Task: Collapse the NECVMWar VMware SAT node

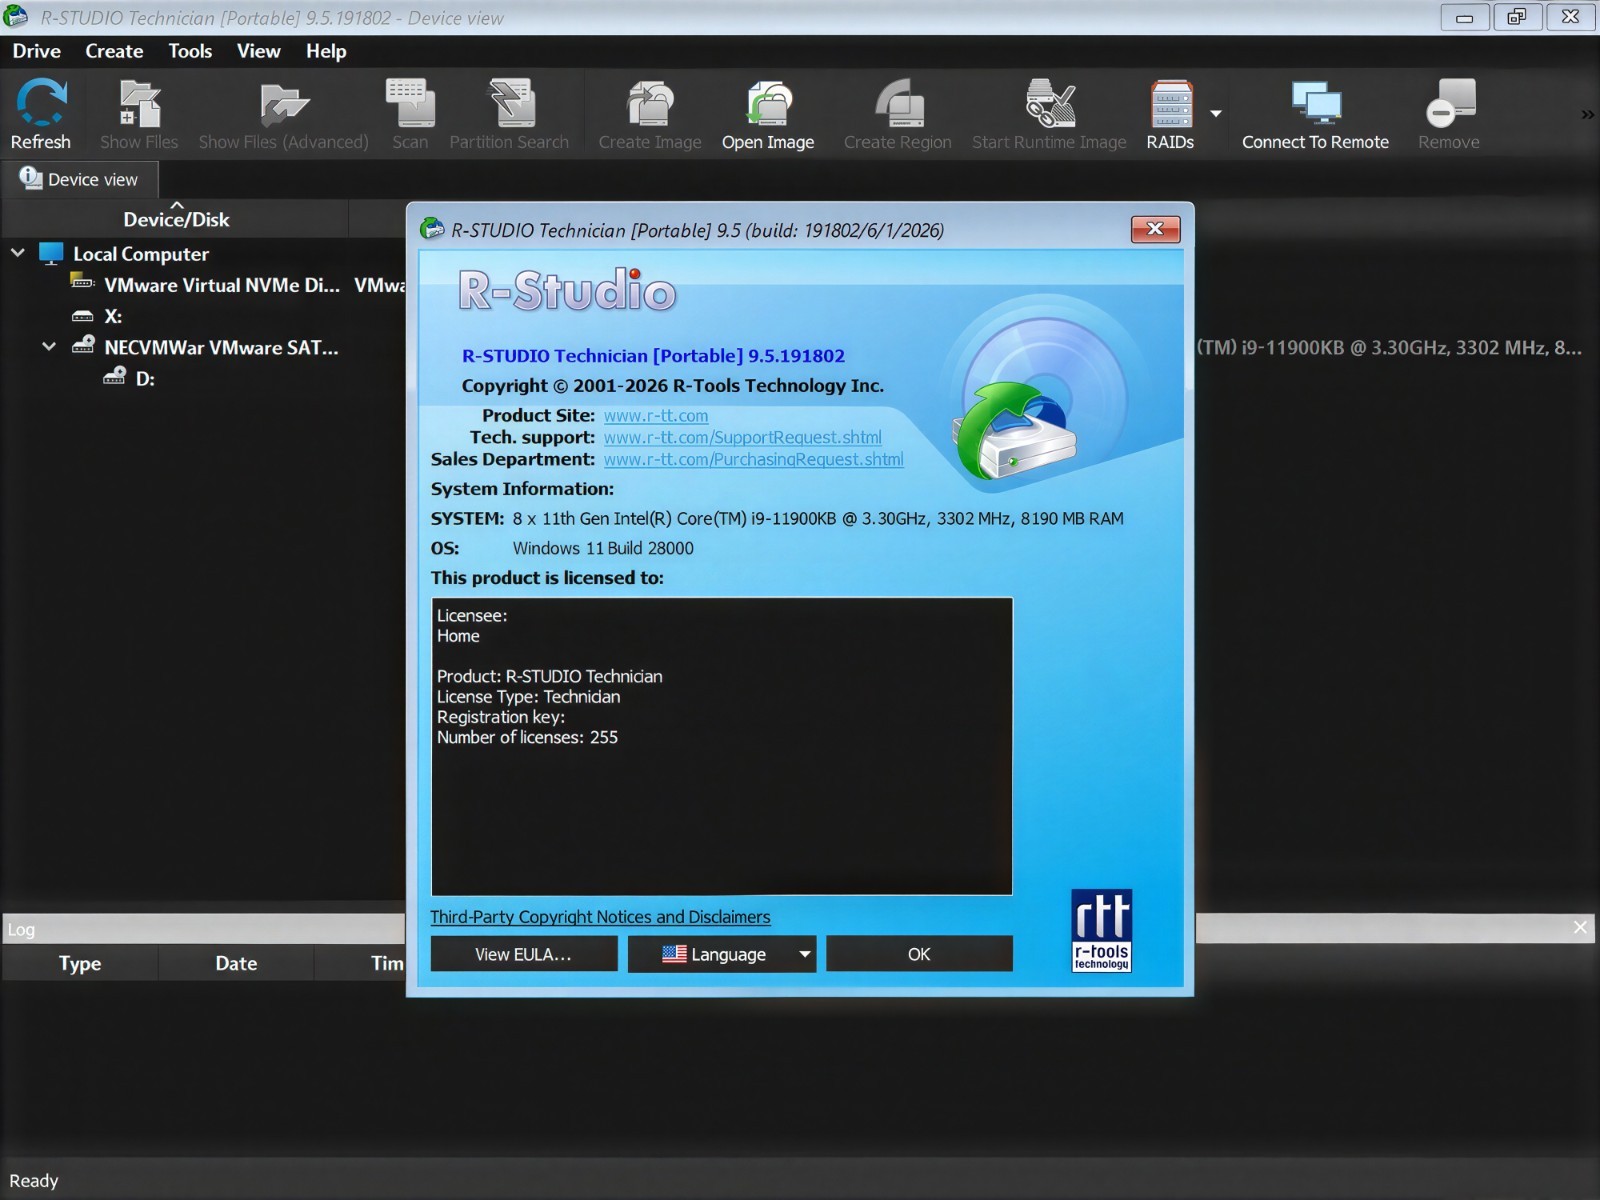Action: pos(49,347)
